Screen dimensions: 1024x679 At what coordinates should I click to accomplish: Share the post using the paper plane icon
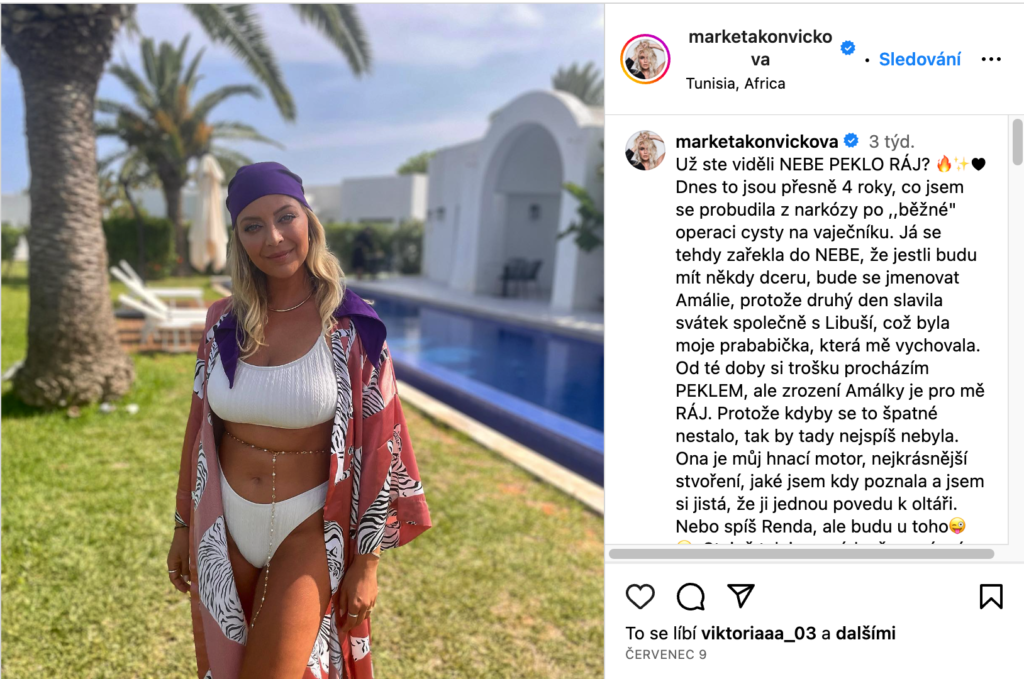[x=741, y=595]
